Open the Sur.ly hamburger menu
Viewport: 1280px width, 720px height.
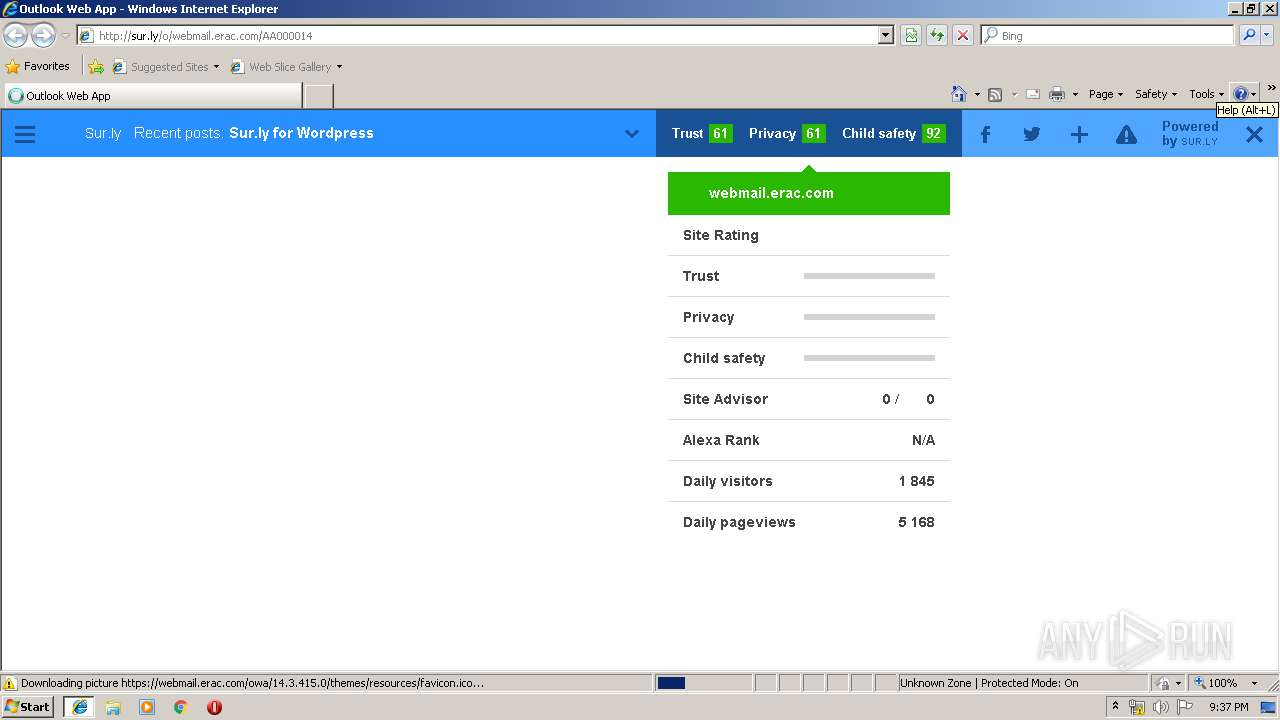tap(25, 134)
